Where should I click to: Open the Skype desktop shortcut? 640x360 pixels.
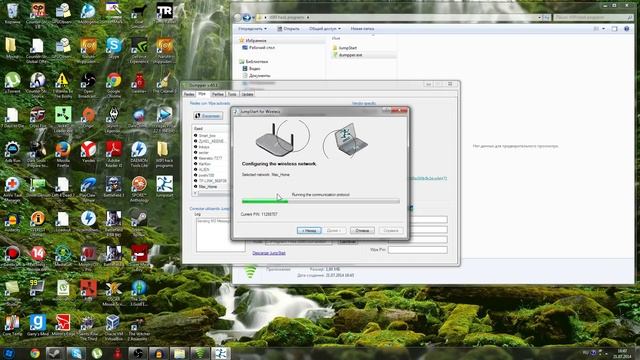(114, 48)
